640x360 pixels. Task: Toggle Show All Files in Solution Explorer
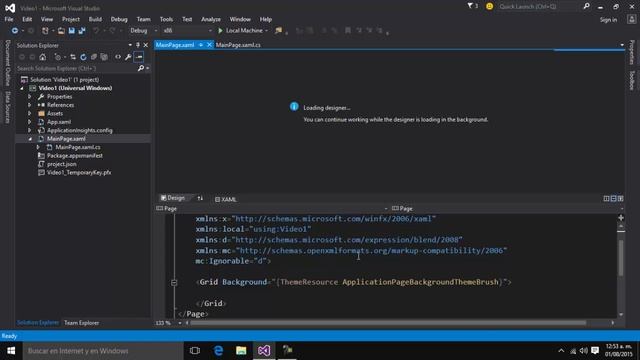[x=104, y=57]
